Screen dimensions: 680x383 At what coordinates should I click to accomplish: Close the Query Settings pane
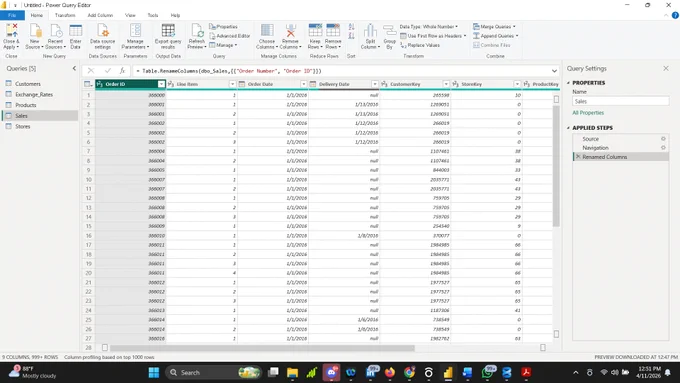pyautogui.click(x=666, y=68)
